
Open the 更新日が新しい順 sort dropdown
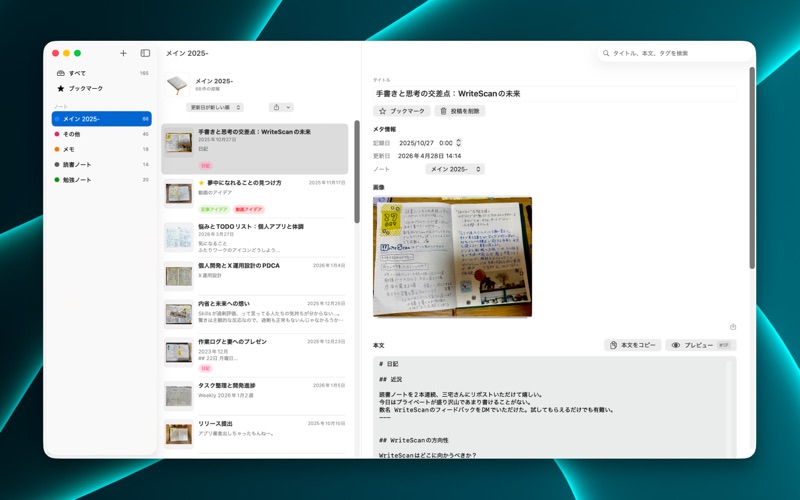(214, 107)
